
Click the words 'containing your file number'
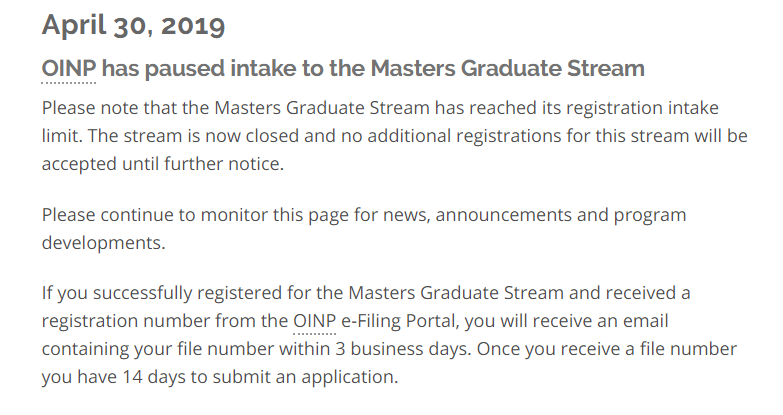pyautogui.click(x=158, y=349)
